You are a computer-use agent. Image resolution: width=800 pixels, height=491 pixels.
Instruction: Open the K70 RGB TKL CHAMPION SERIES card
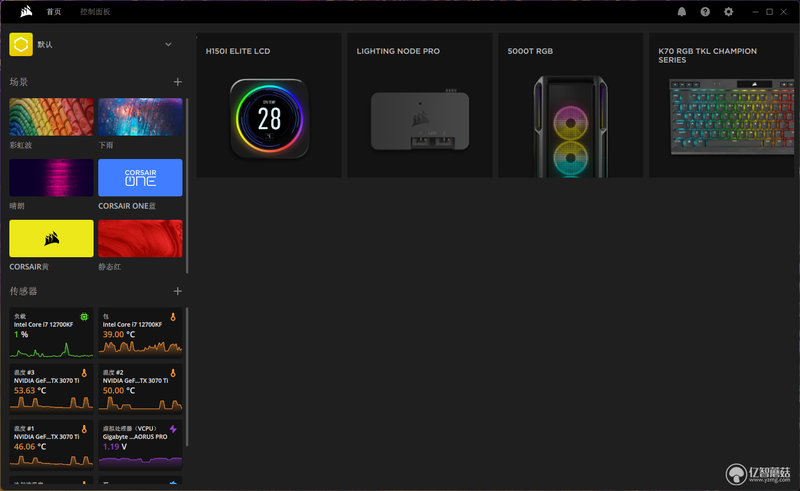click(721, 105)
